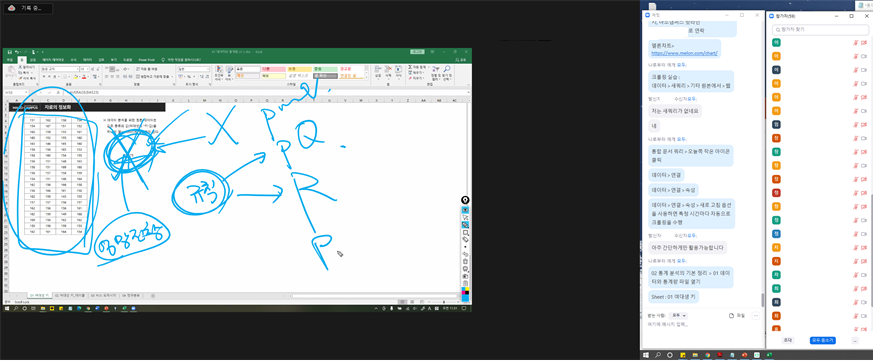Choose the rectangle shape annotation tool
873x361 pixels.
[465, 232]
